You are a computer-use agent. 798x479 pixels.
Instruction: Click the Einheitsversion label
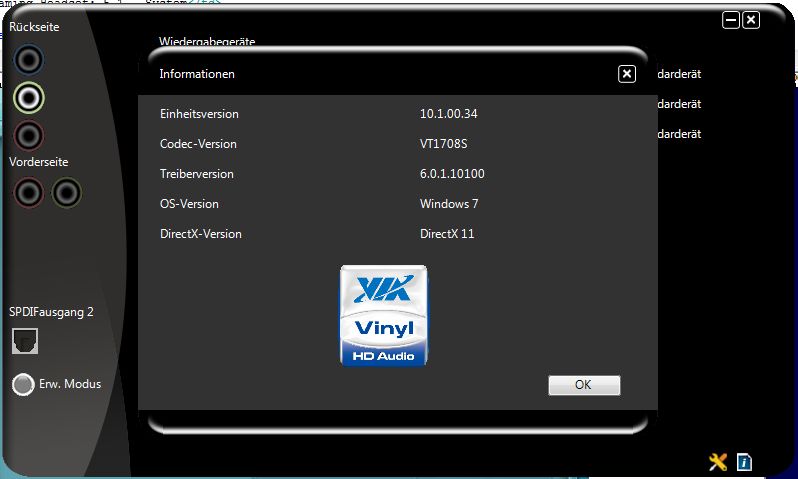(x=199, y=114)
